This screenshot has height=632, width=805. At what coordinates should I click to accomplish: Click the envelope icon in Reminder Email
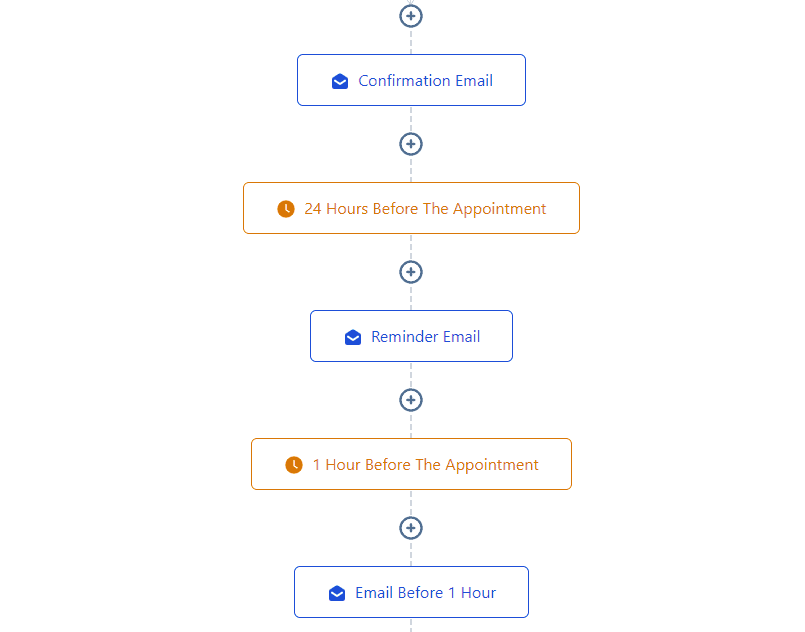point(353,337)
